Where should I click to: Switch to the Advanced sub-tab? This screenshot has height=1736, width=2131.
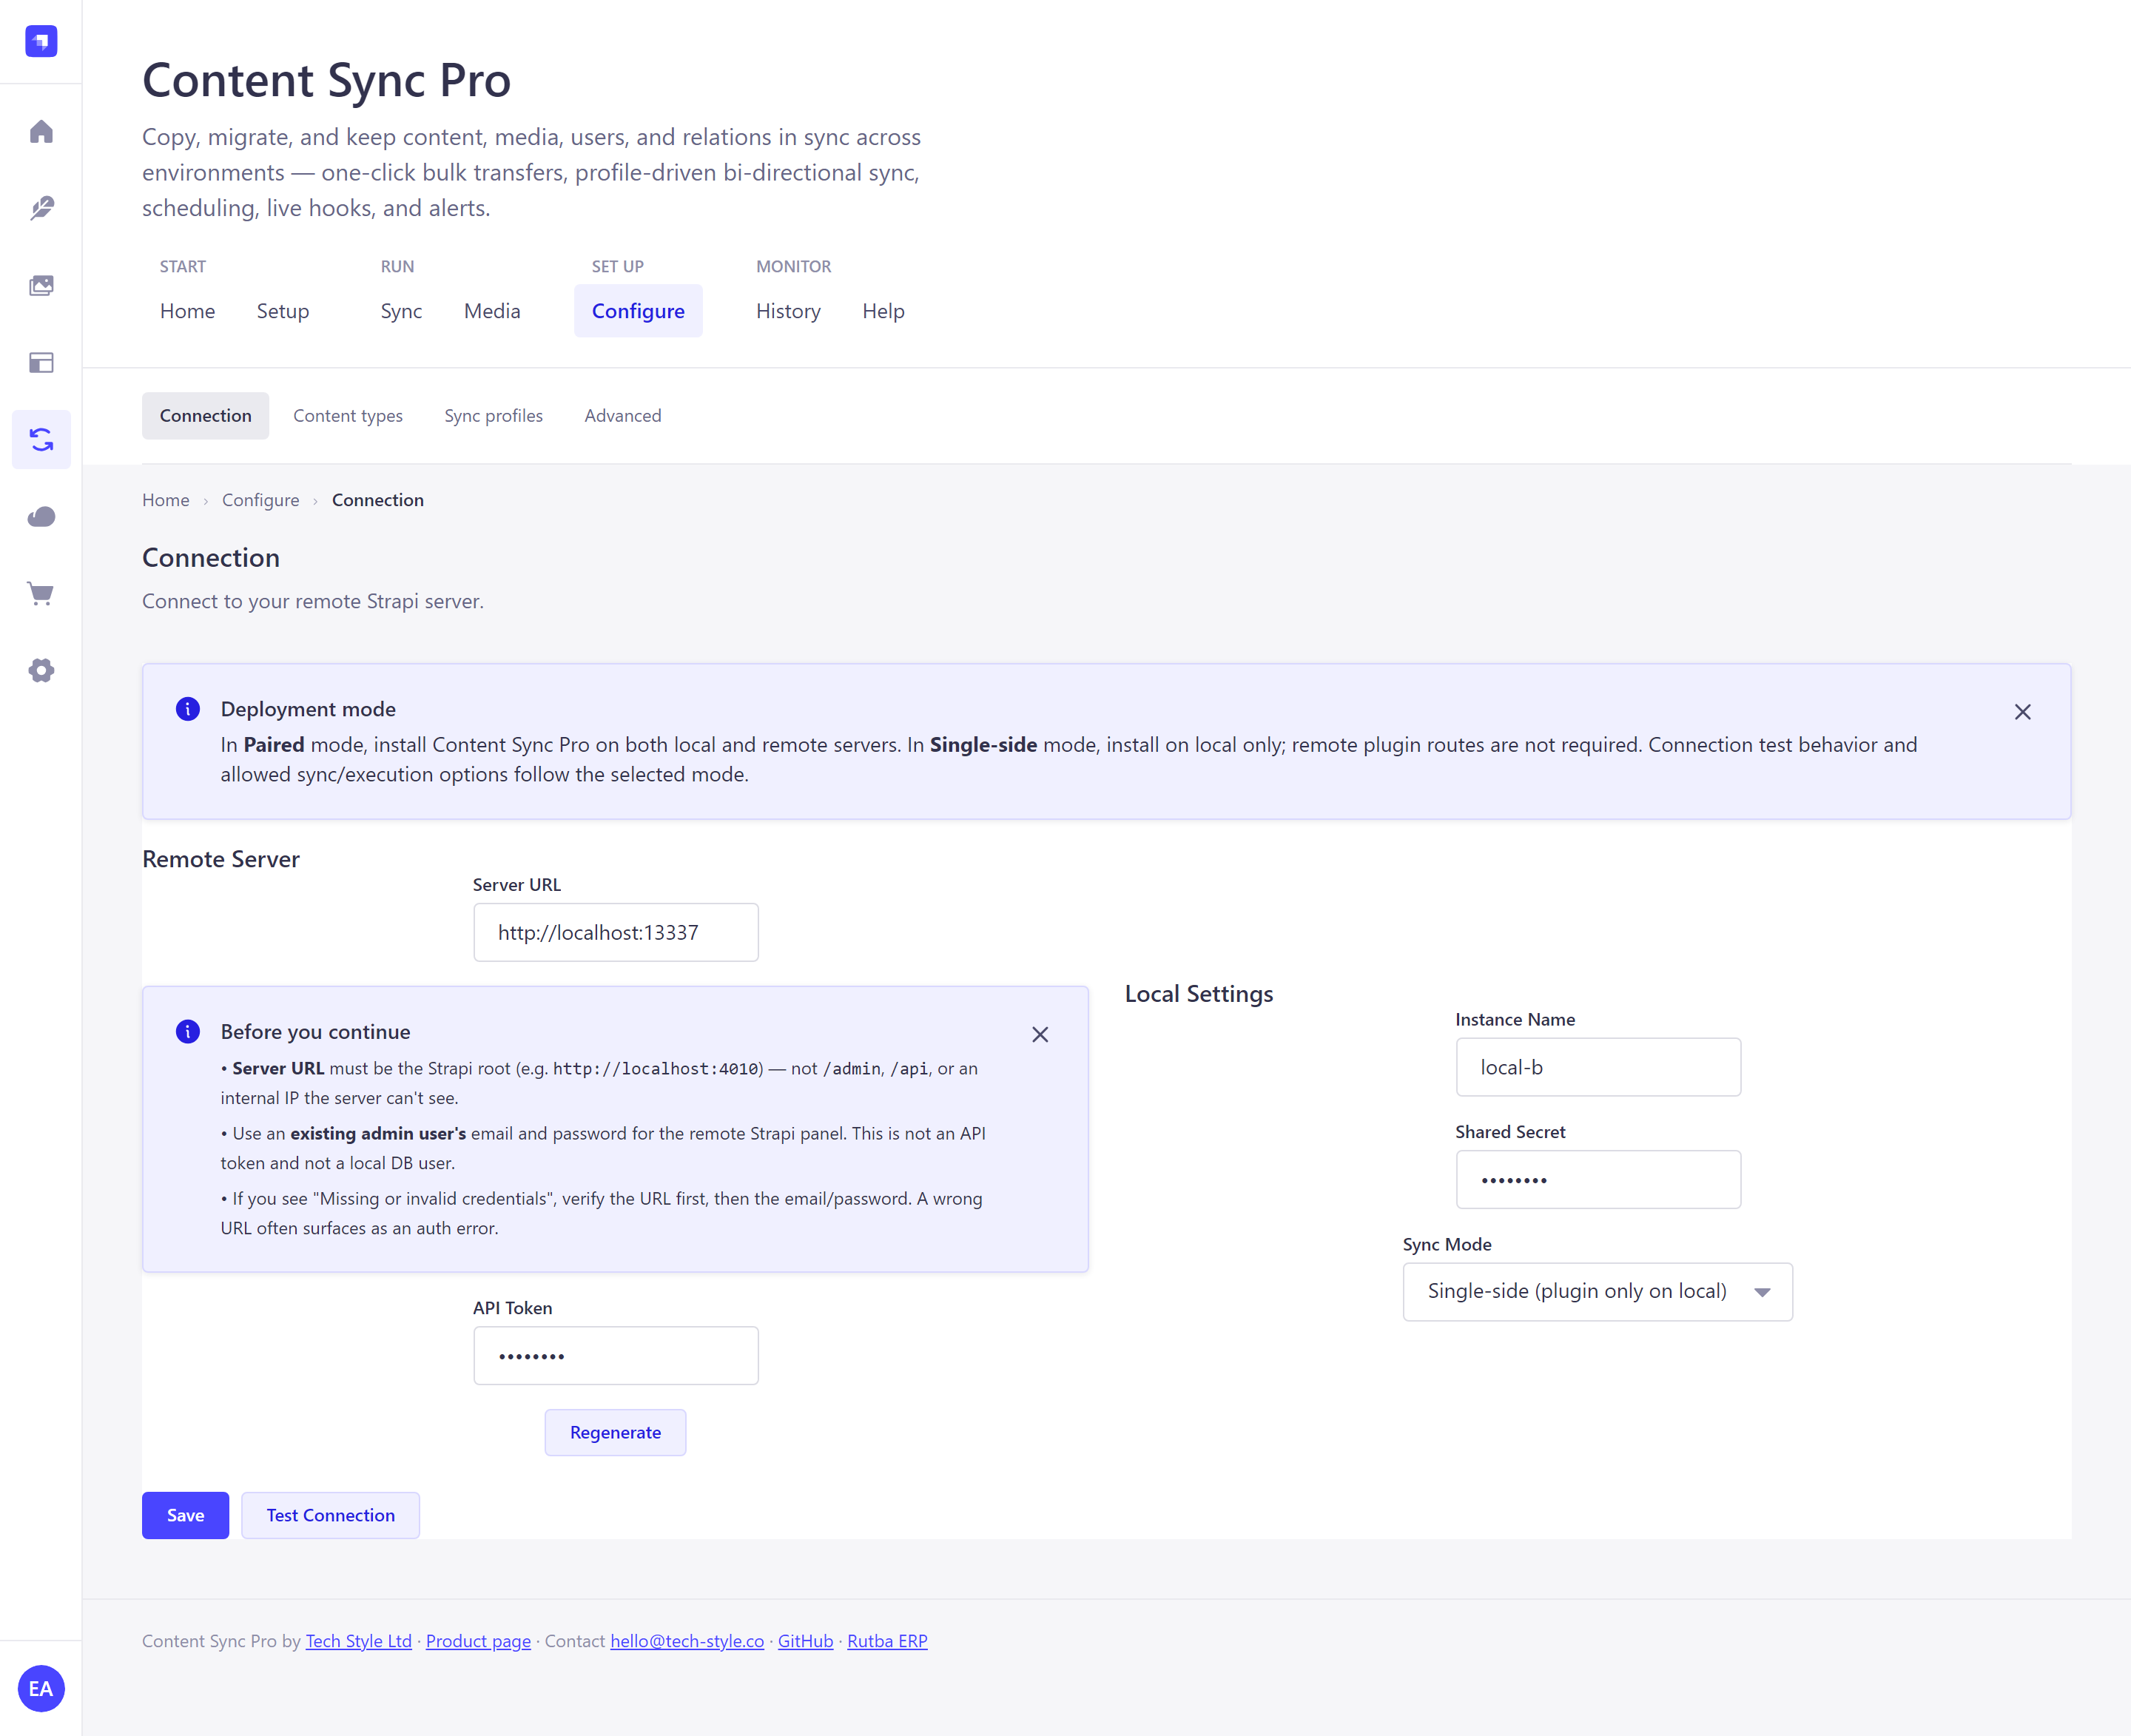pyautogui.click(x=623, y=416)
